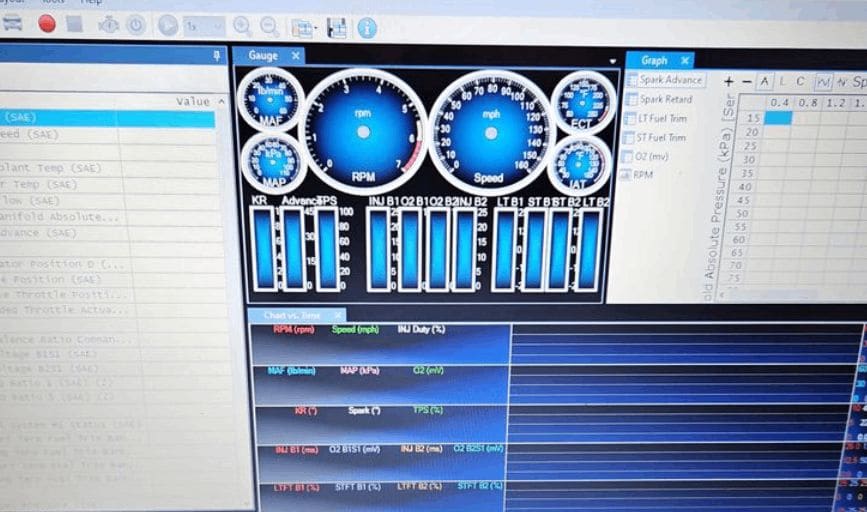The image size is (867, 512).
Task: Click the blue info icon
Action: coord(367,28)
